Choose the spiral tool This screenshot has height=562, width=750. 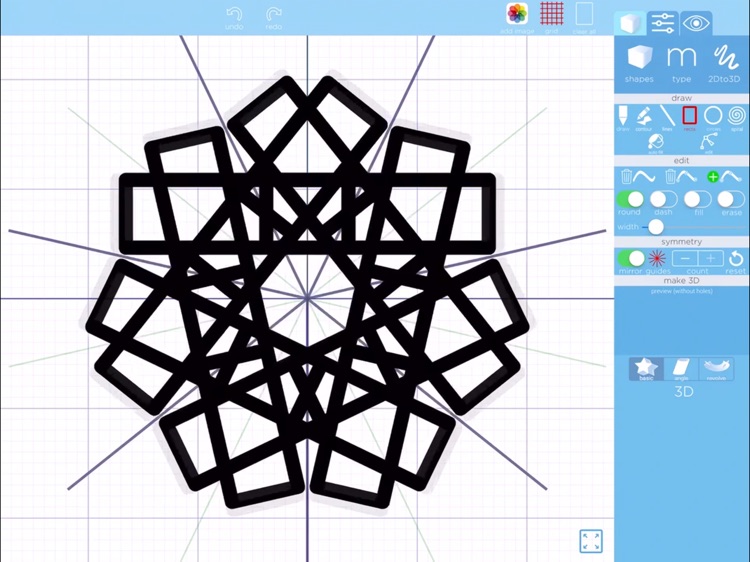[x=737, y=118]
